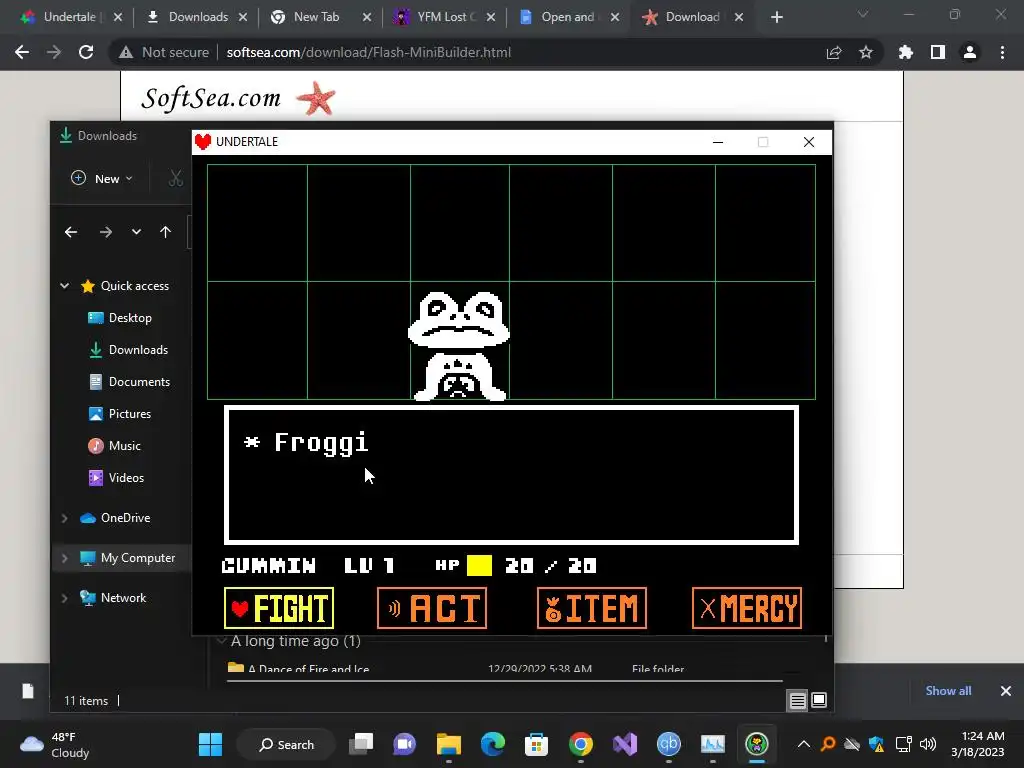Open the Windows Start menu

point(210,744)
